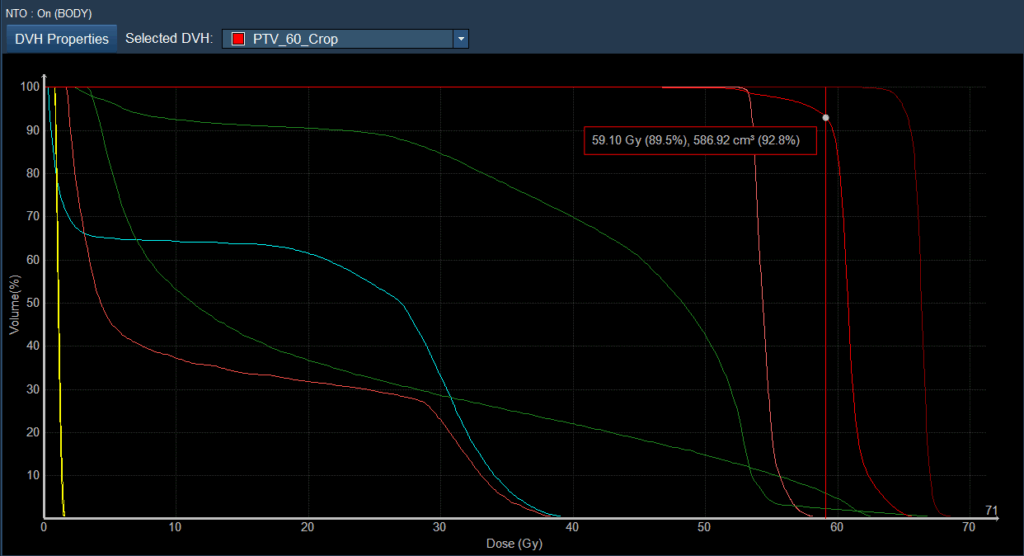Click the 59.10 Gy dose readout tooltip
This screenshot has height=556, width=1024.
700,141
